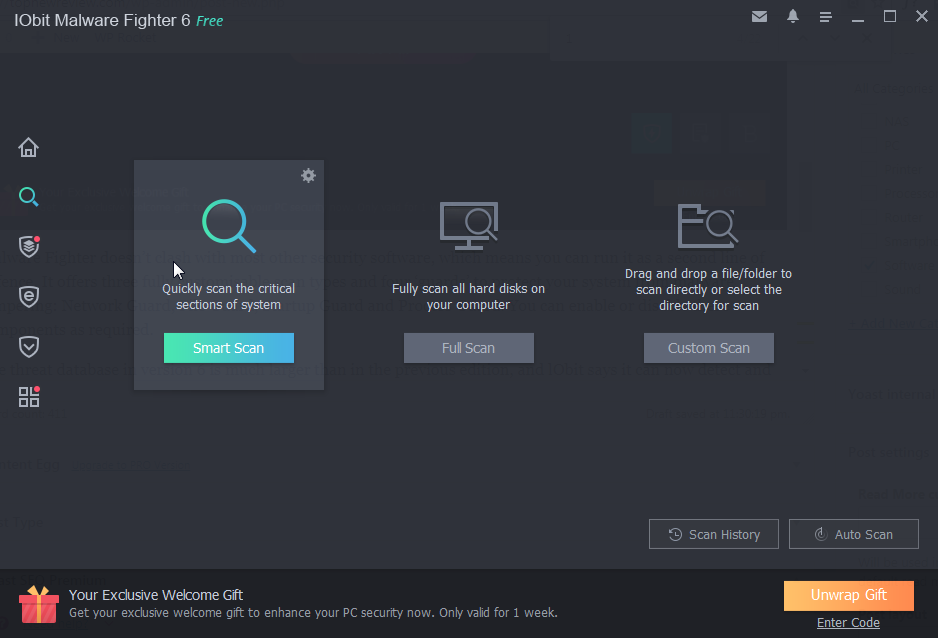Viewport: 938px width, 638px height.
Task: View Scan History
Action: (714, 534)
